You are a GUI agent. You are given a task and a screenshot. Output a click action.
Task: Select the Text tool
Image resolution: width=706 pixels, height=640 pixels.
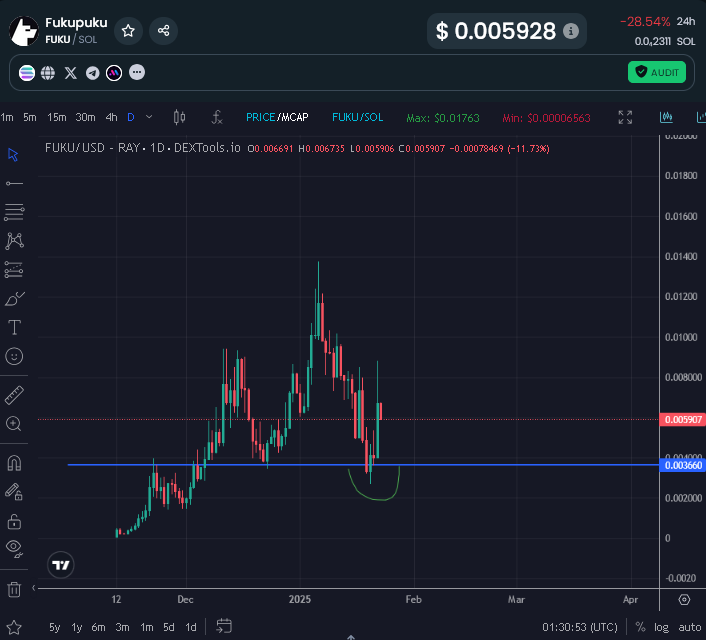point(14,327)
